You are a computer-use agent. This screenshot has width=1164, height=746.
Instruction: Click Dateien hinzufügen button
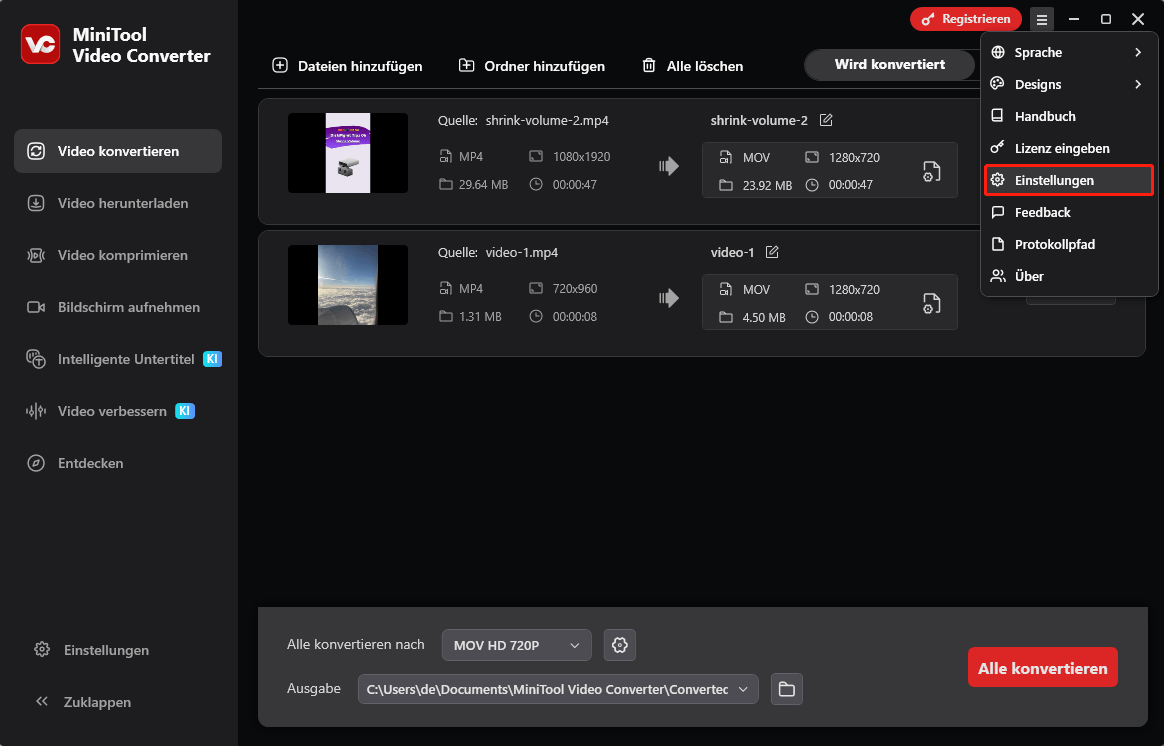[x=347, y=66]
